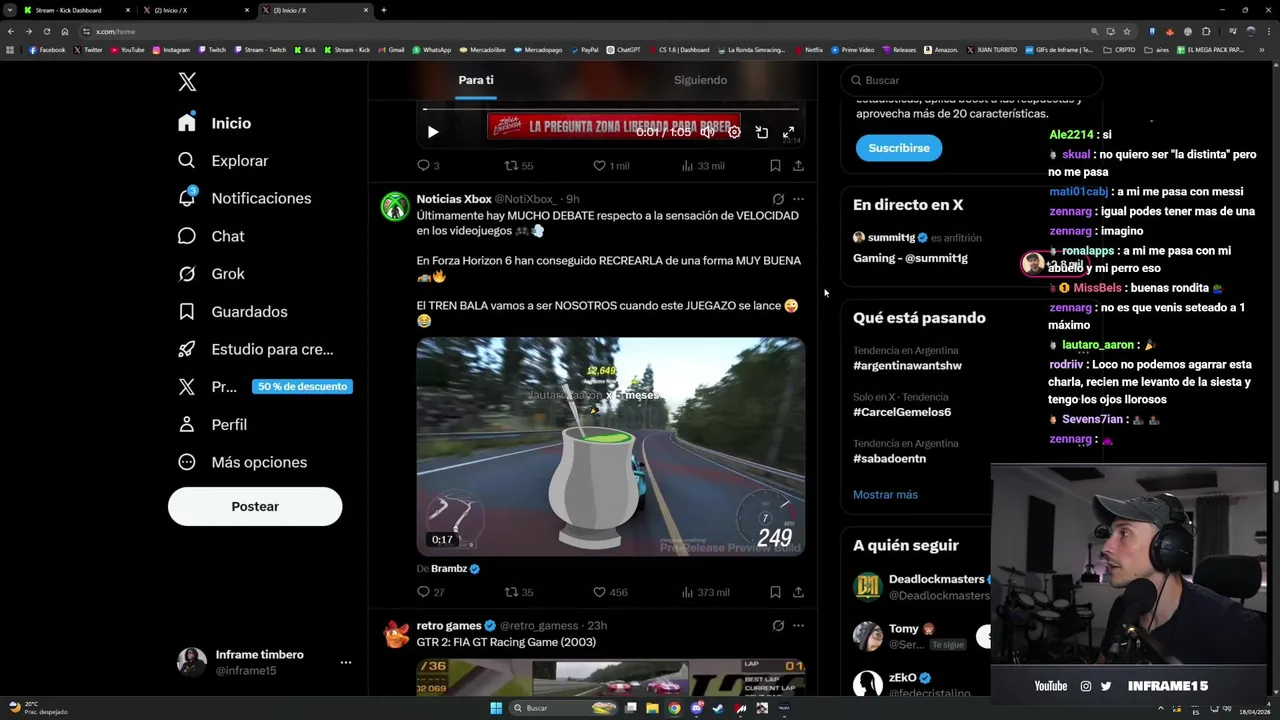
Task: Open the Kick bookmark
Action: coord(305,49)
